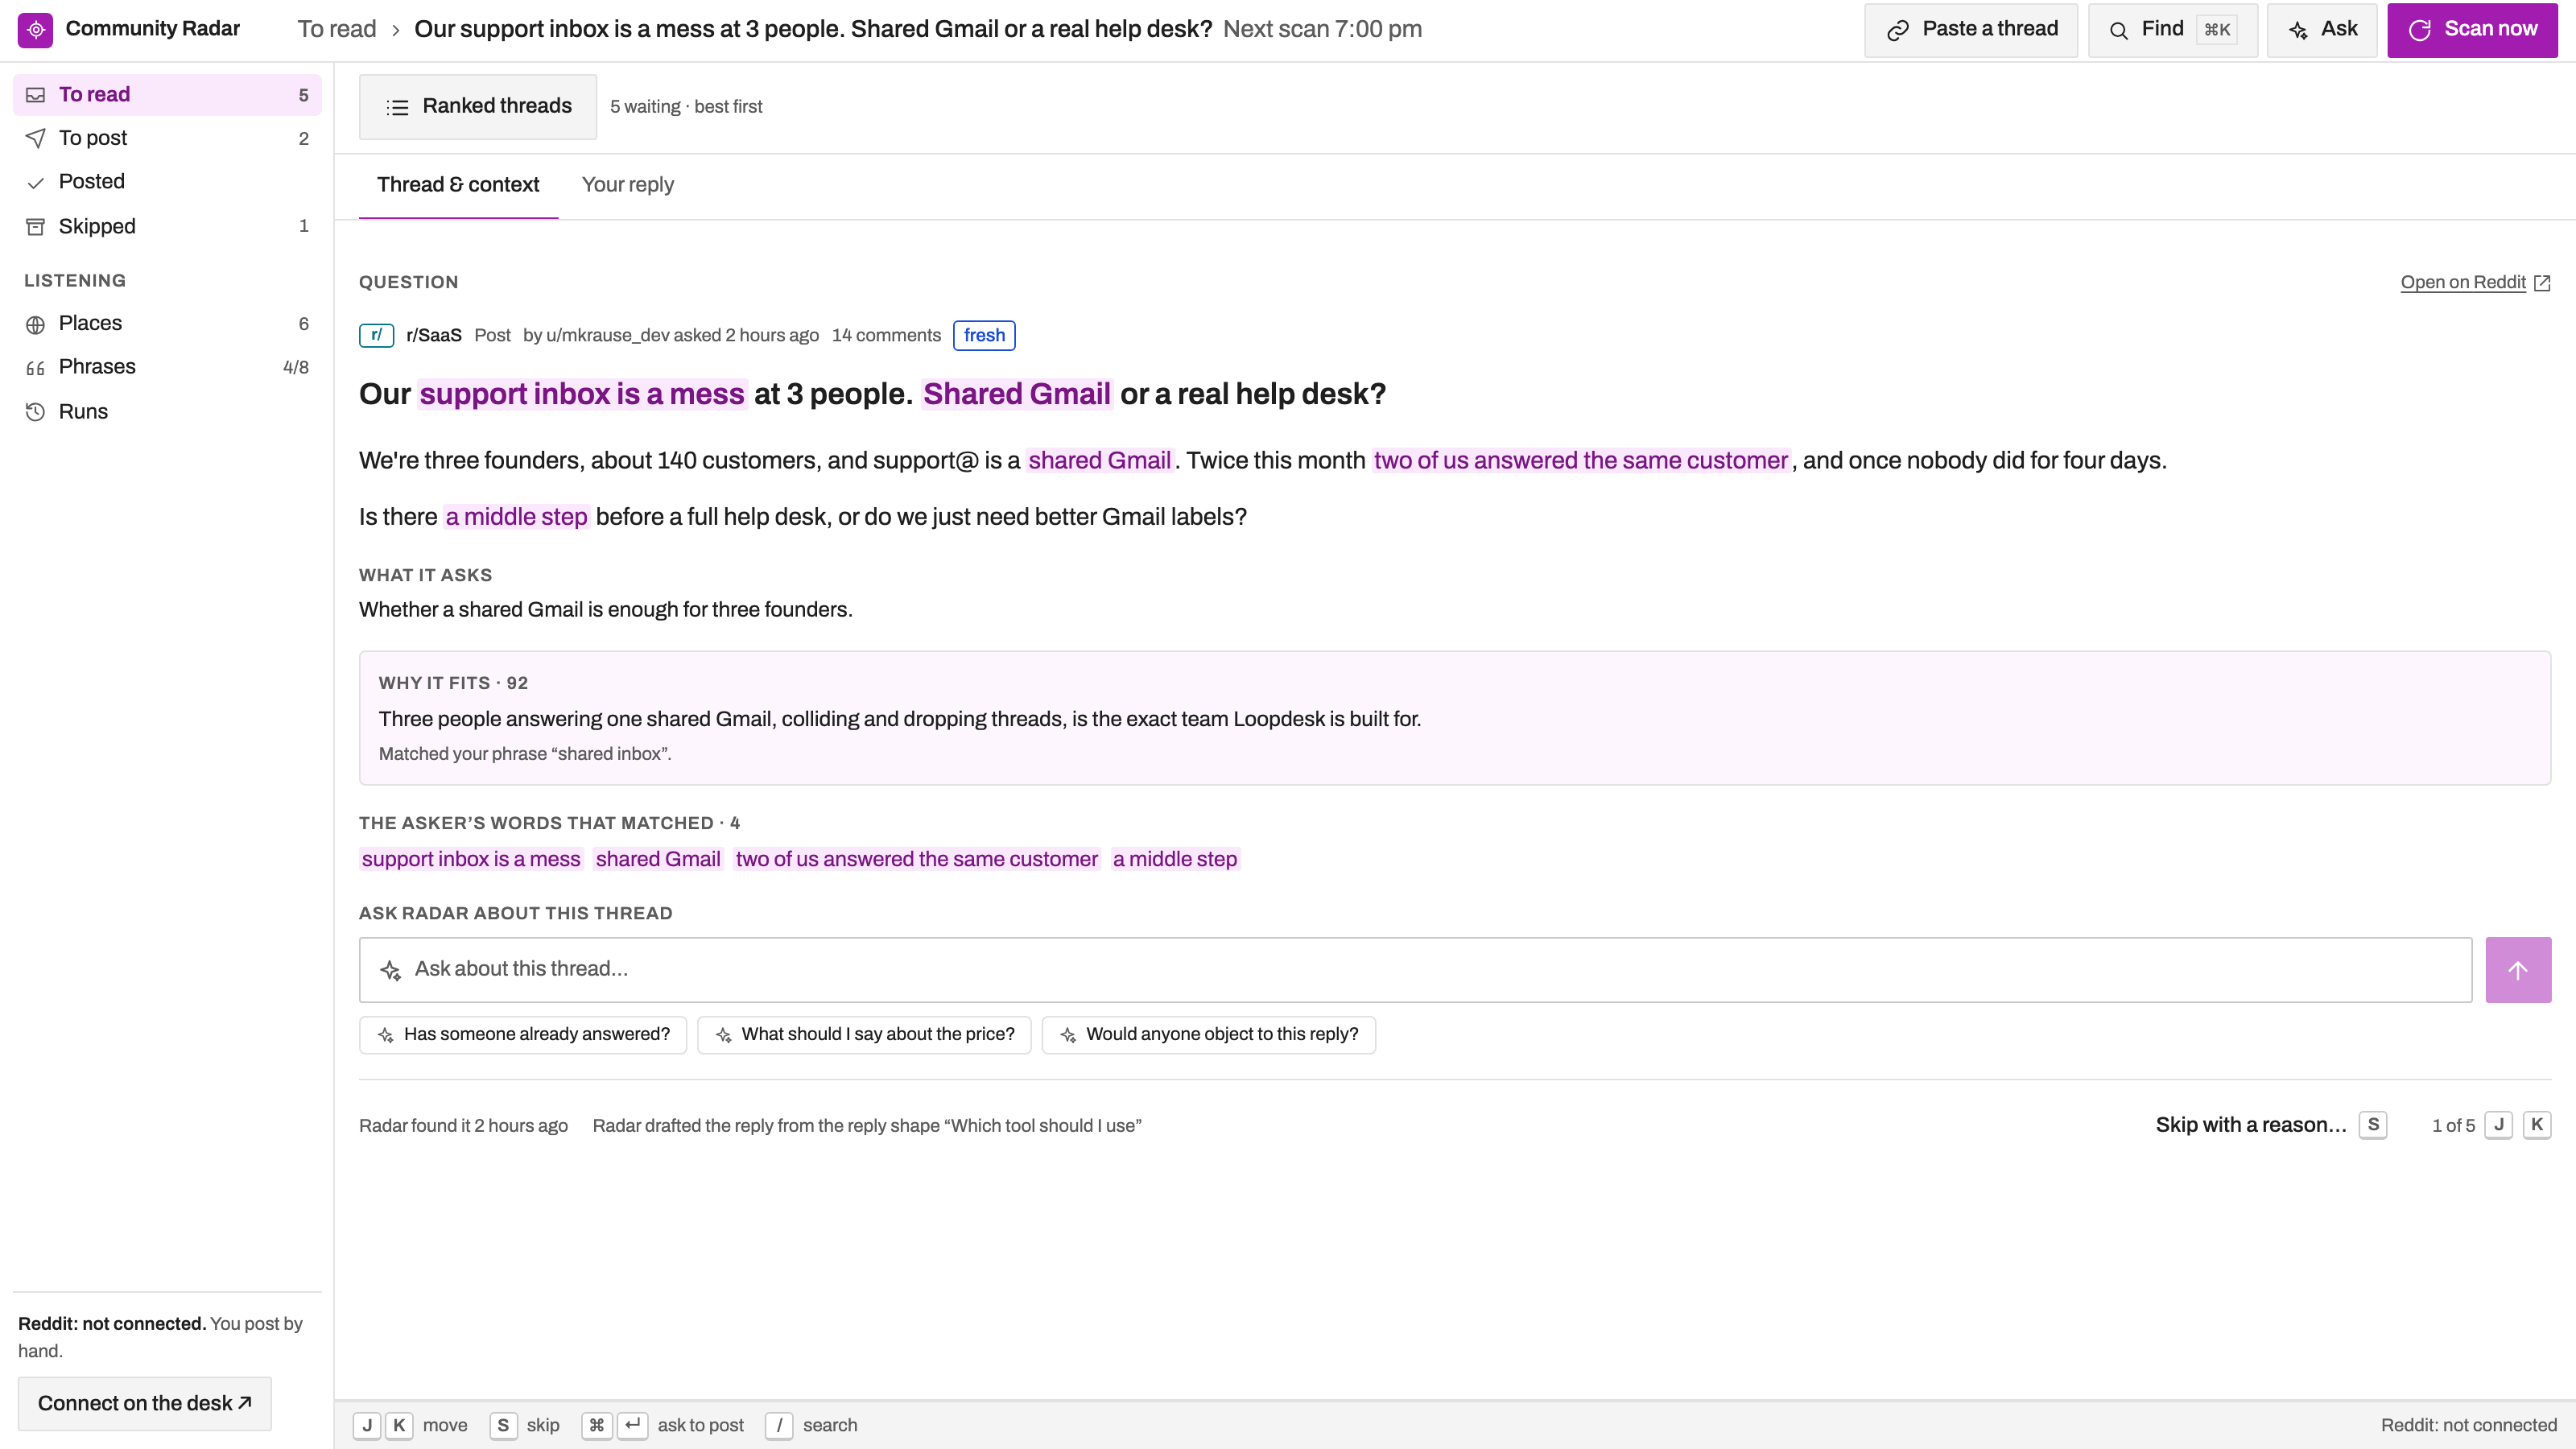Click the K key next to 1 of 5
The image size is (2576, 1449).
(x=2537, y=1125)
